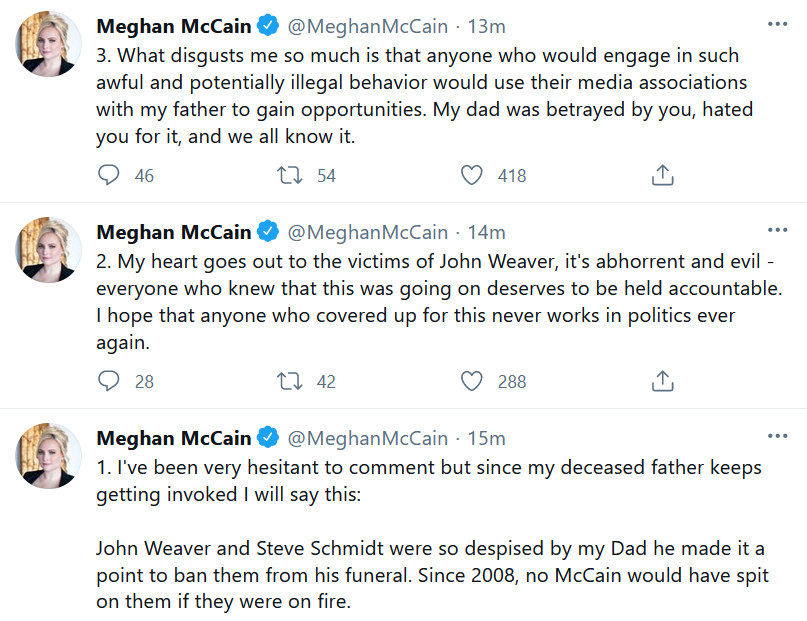Image resolution: width=807 pixels, height=621 pixels.
Task: Open the Meghan McCain name on the first tweet
Action: (x=174, y=26)
